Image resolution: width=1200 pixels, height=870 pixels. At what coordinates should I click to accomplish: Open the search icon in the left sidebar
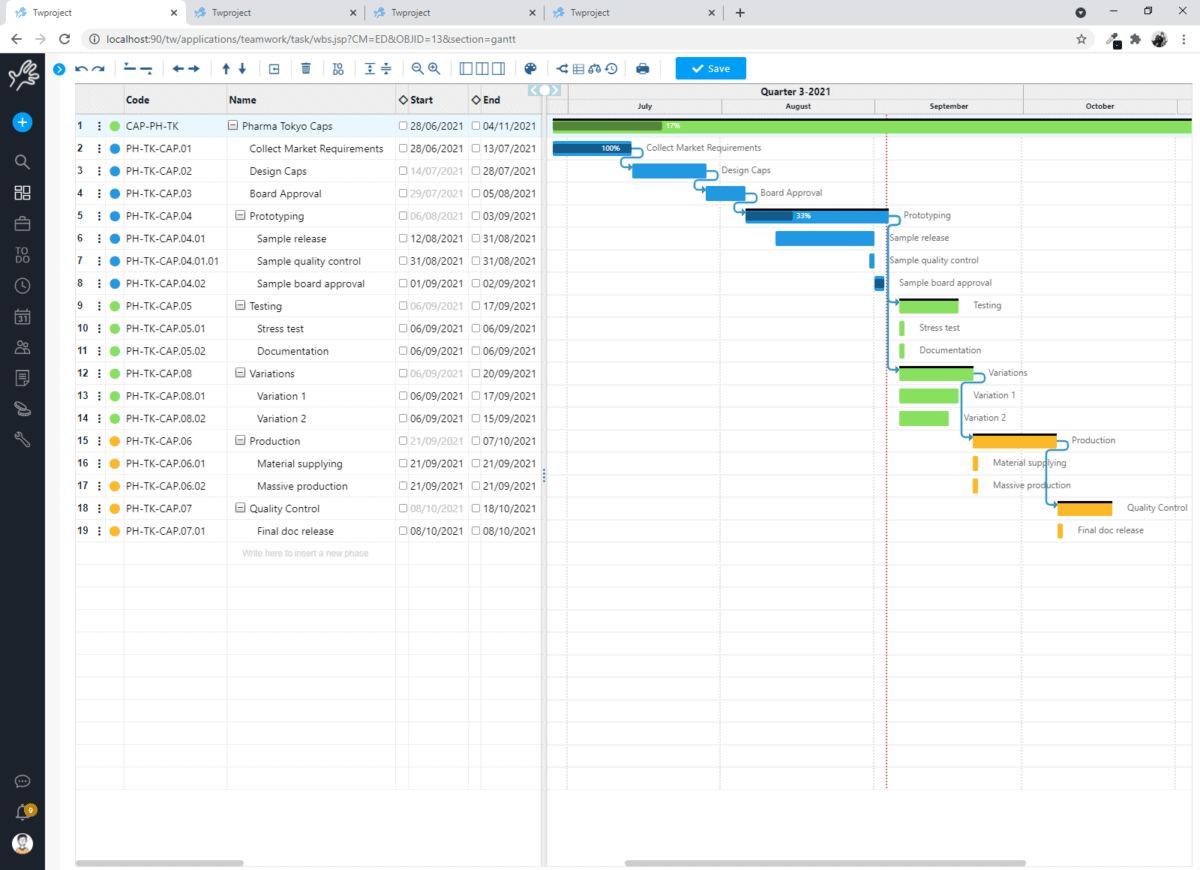22,162
